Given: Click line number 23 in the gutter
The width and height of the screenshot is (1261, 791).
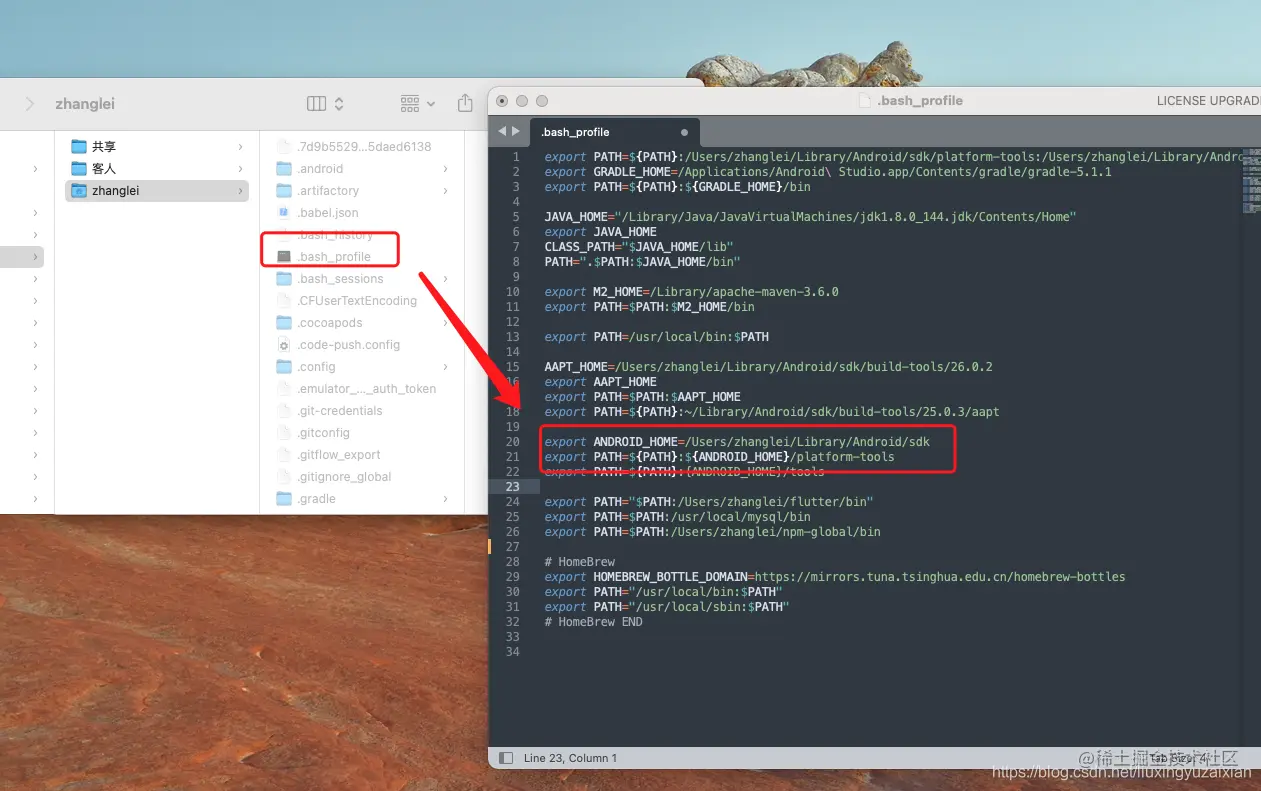Looking at the screenshot, I should tap(513, 487).
